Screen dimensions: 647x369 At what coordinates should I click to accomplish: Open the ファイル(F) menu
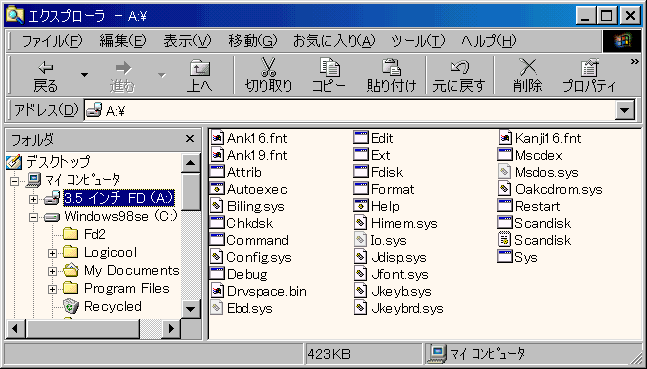52,41
